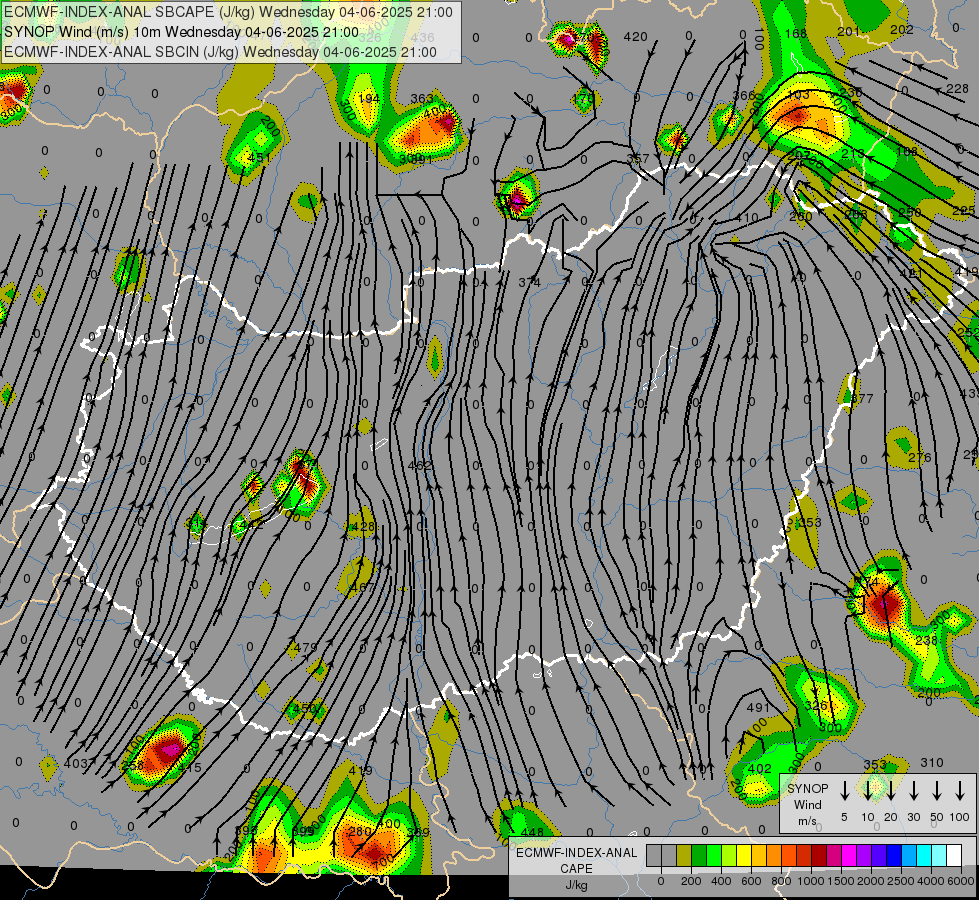This screenshot has width=979, height=900.
Task: Click the '491' CAPE value on map
Action: pyautogui.click(x=758, y=708)
